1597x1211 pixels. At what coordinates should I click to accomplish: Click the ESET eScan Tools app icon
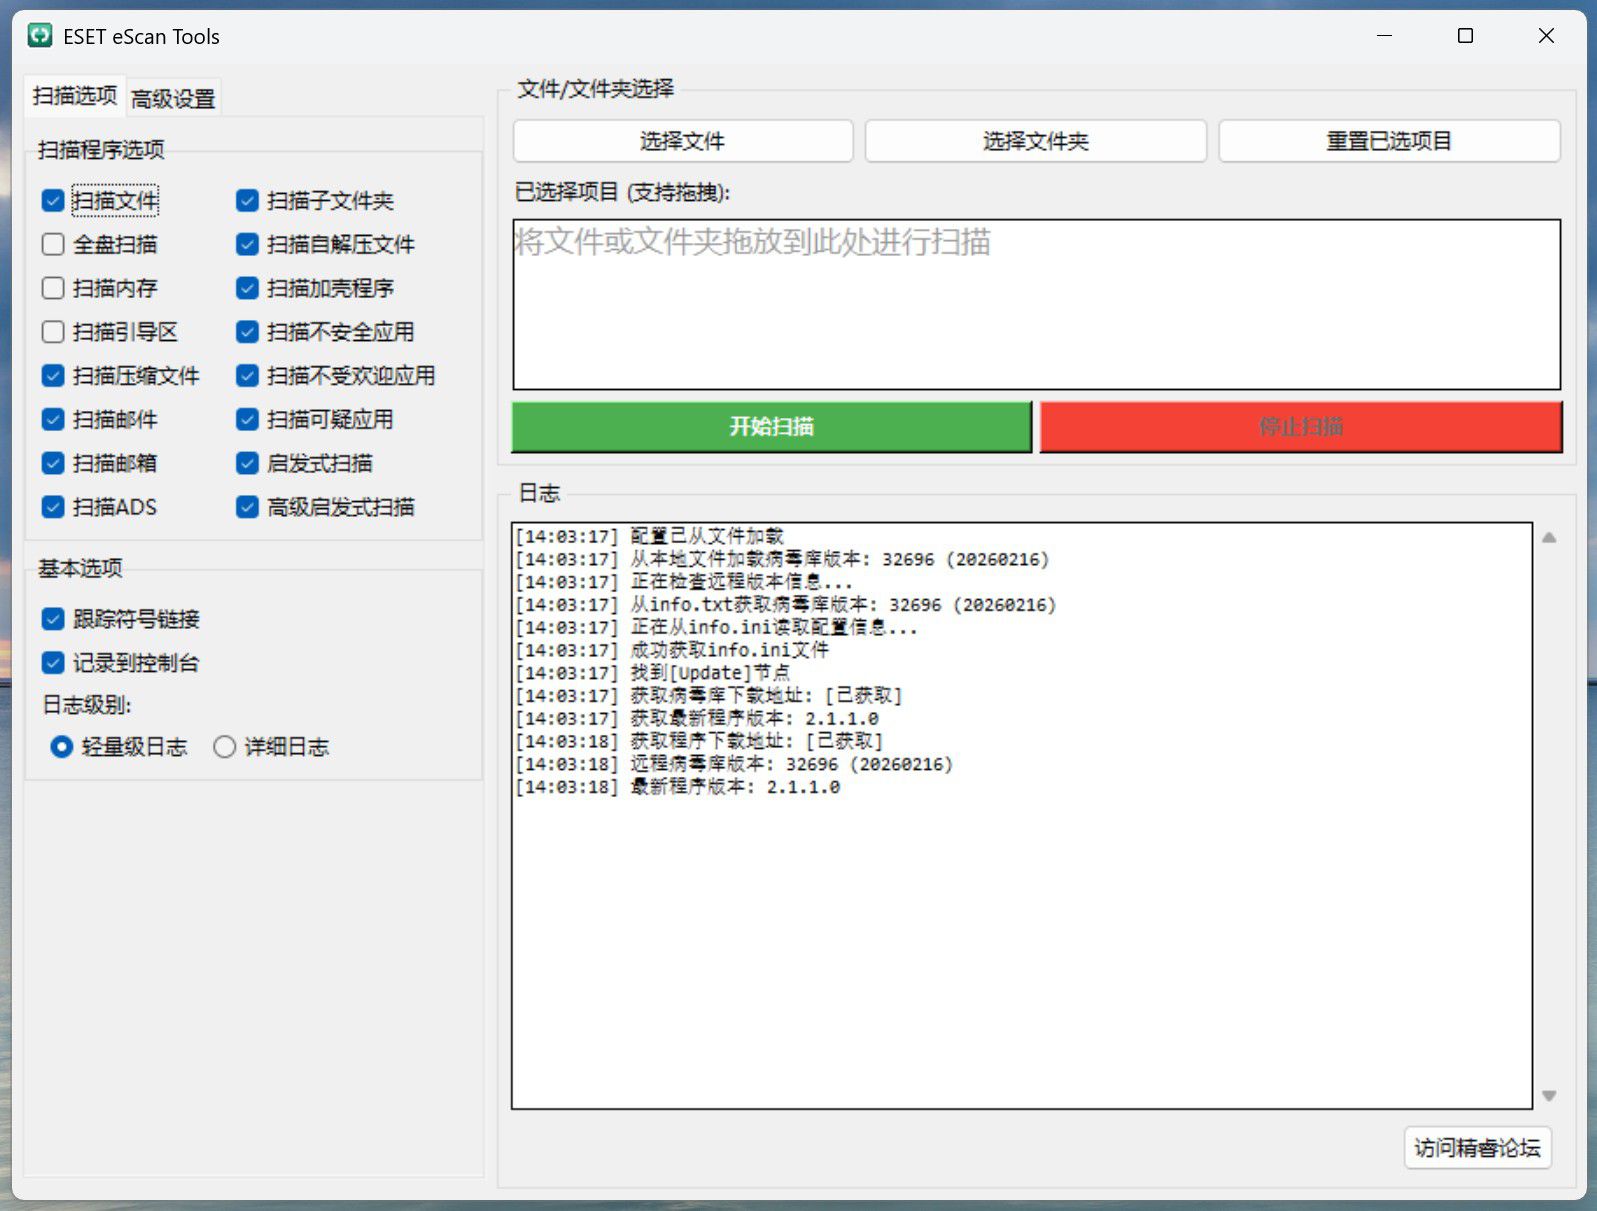pyautogui.click(x=40, y=36)
